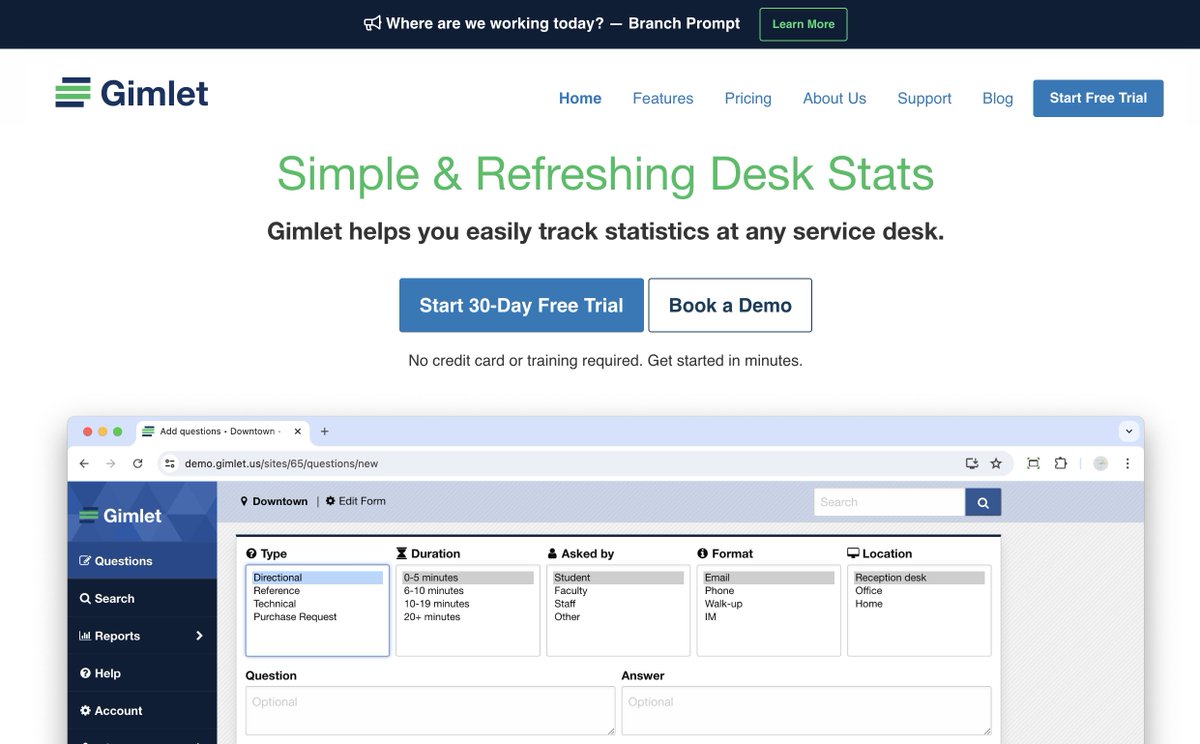Click the Edit Form gear link
This screenshot has height=744, width=1200.
tap(356, 501)
